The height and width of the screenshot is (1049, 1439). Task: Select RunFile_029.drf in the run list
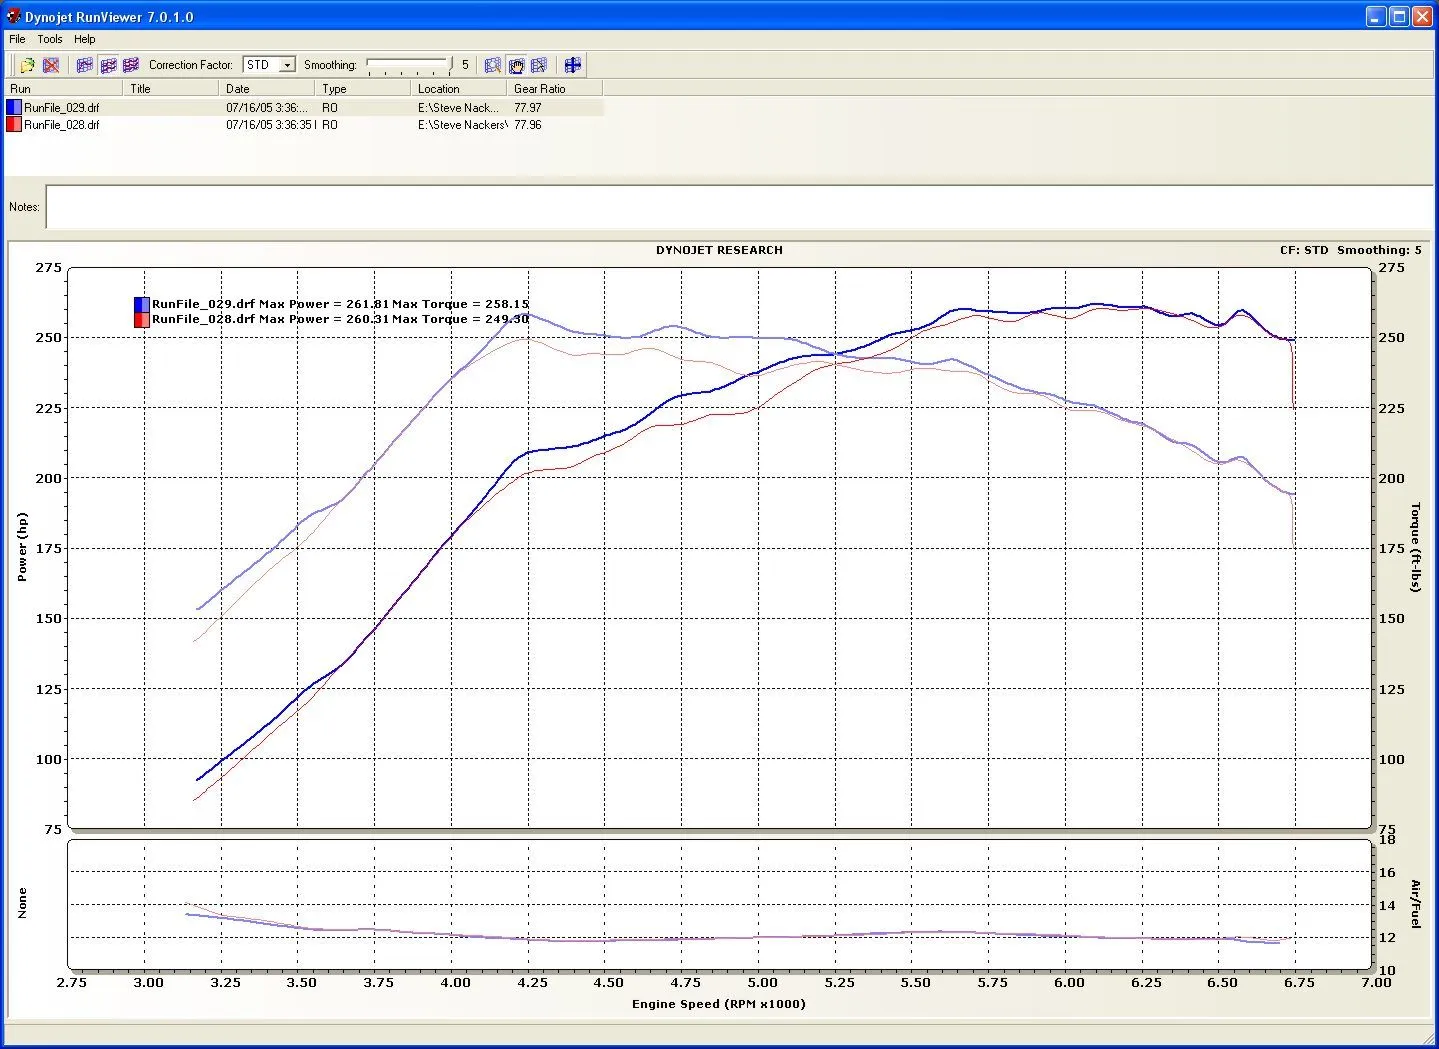pyautogui.click(x=62, y=108)
